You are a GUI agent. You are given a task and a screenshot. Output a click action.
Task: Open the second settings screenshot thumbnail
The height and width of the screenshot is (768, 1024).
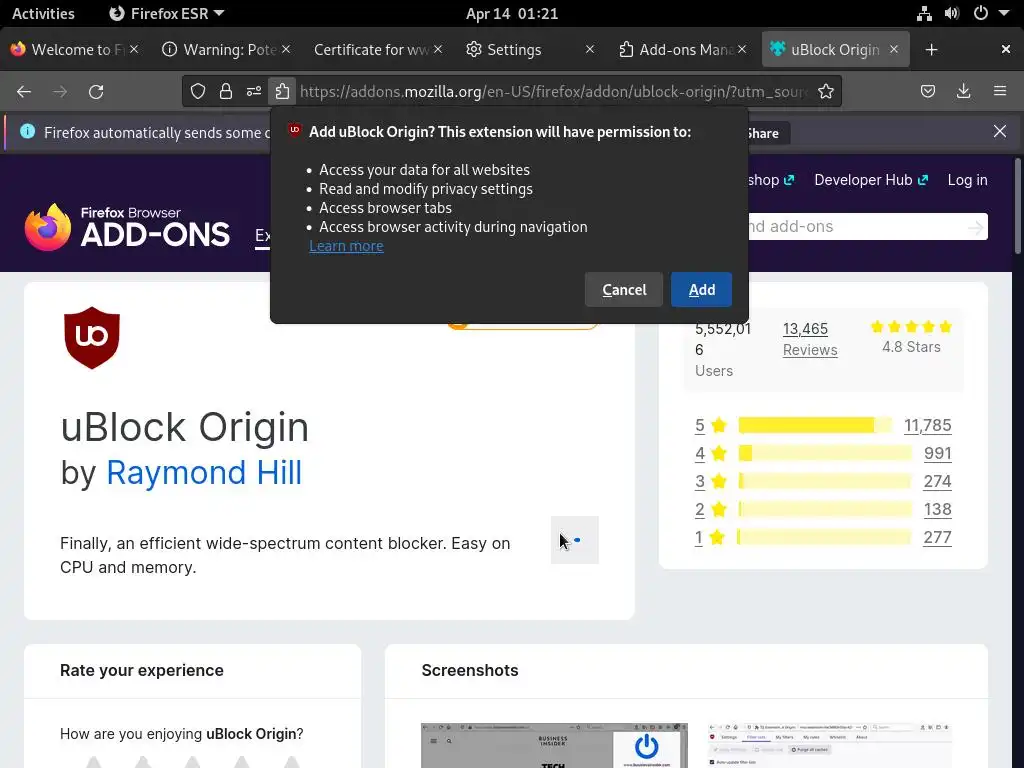[830, 745]
